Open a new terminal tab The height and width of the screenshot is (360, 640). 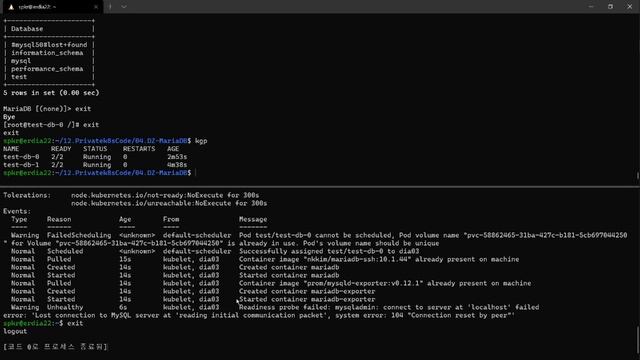pos(110,7)
